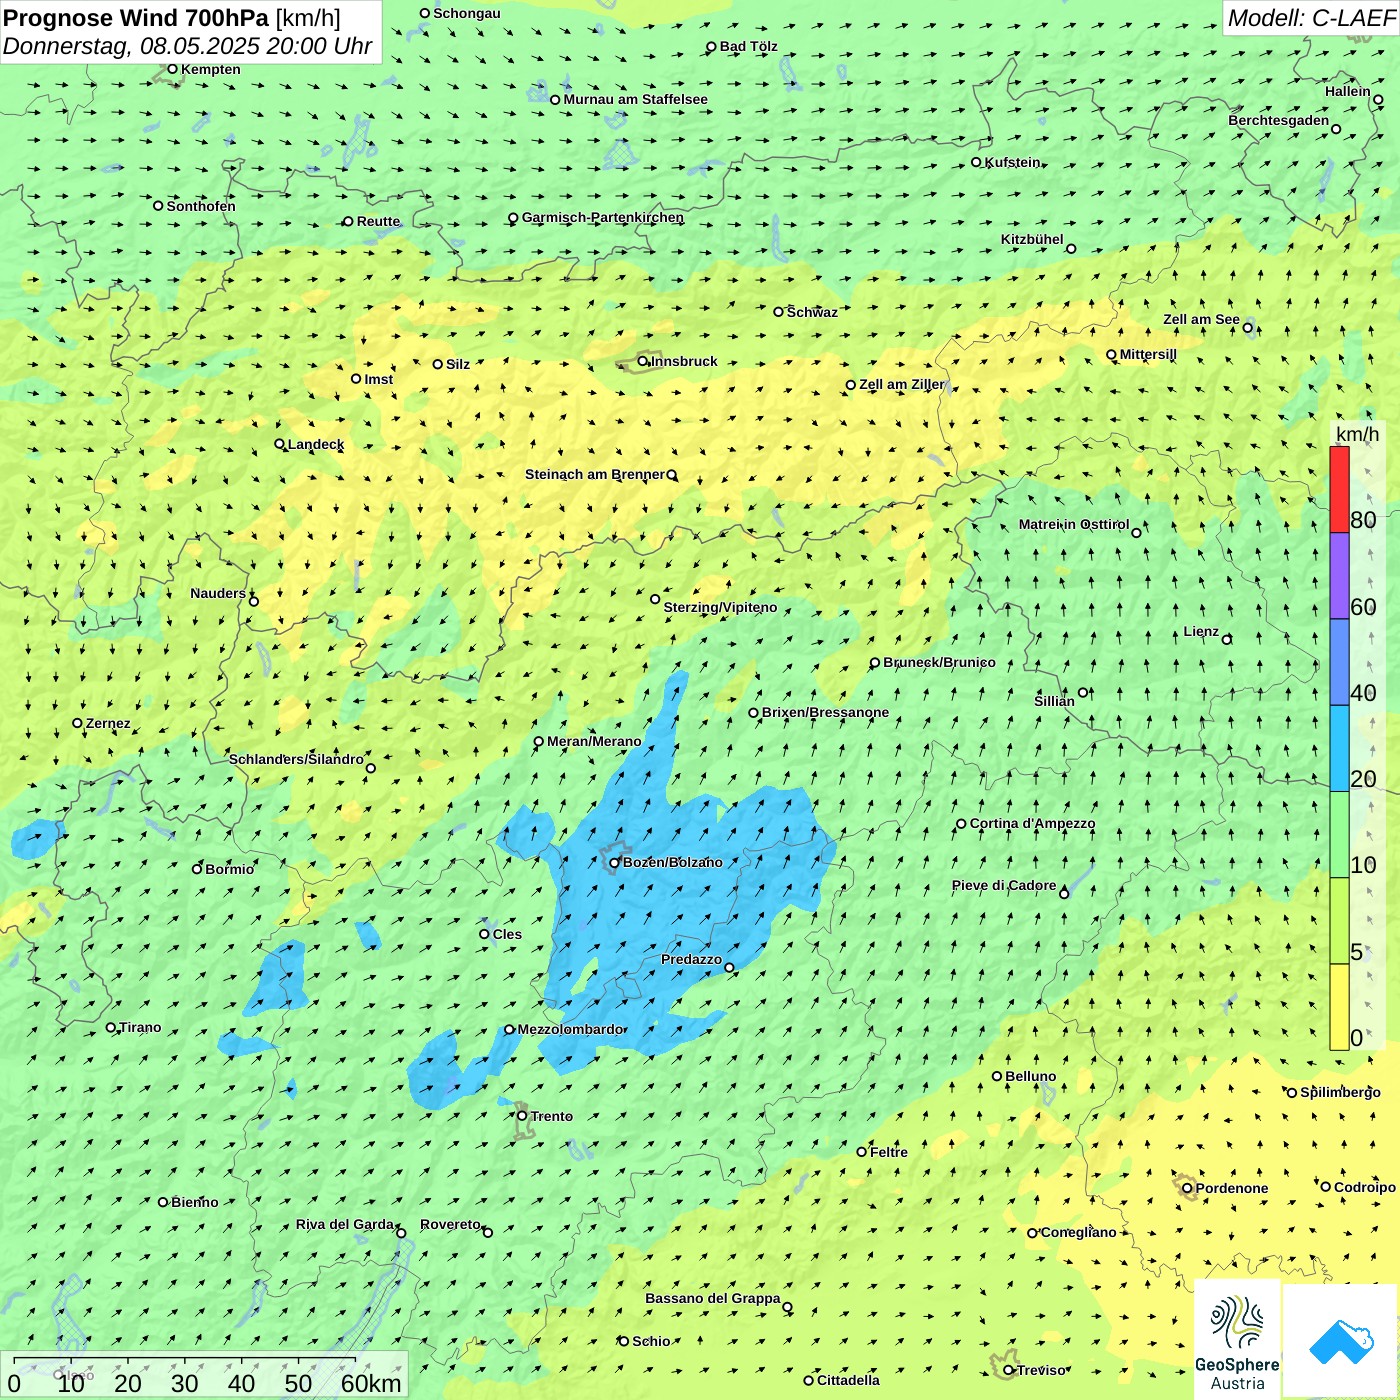Viewport: 1400px width, 1400px height.
Task: Click the Conegliano label
Action: point(1078,1232)
